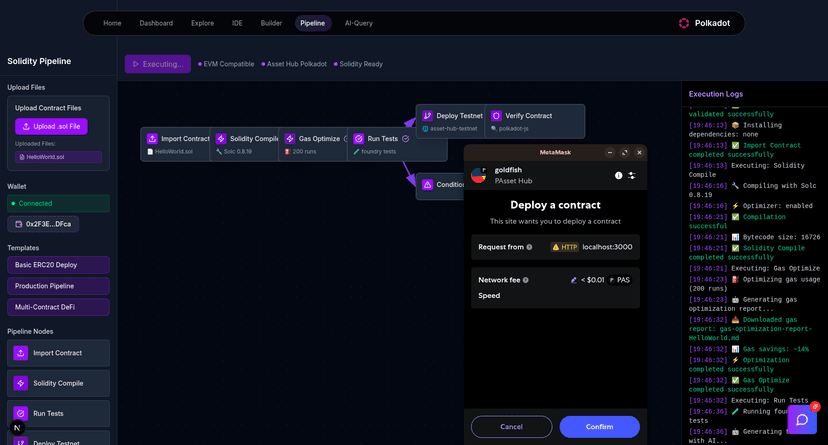
Task: Click Upload .sol File button
Action: (x=51, y=127)
